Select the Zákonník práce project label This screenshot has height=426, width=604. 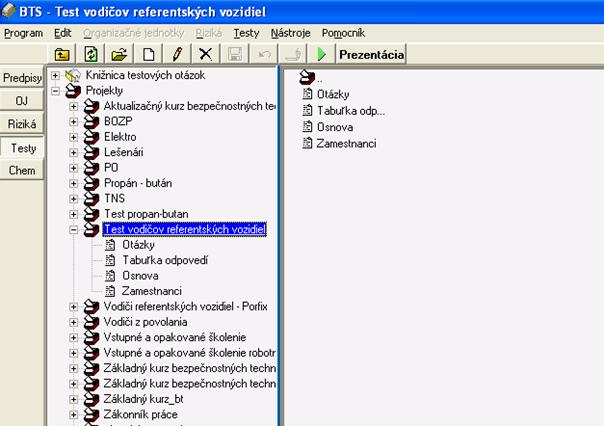point(141,414)
